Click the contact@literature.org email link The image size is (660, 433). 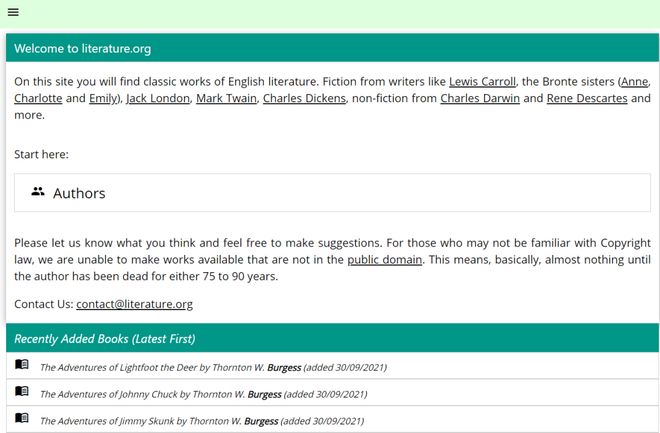pyautogui.click(x=134, y=304)
